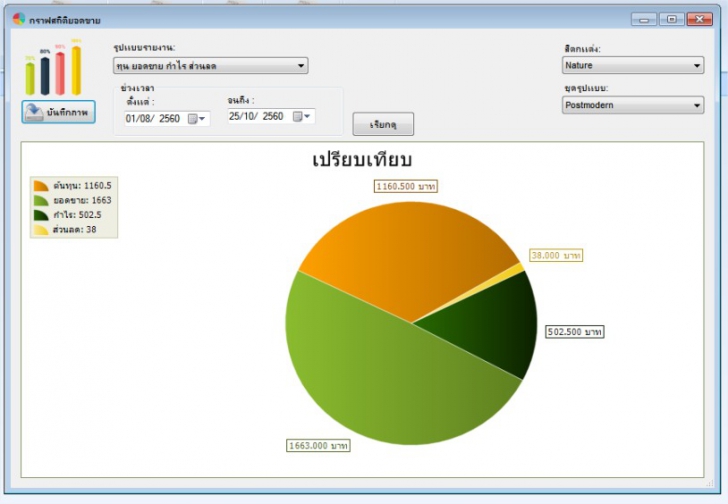Click the 38.000 บาท chart label
Image resolution: width=728 pixels, height=504 pixels.
click(556, 255)
